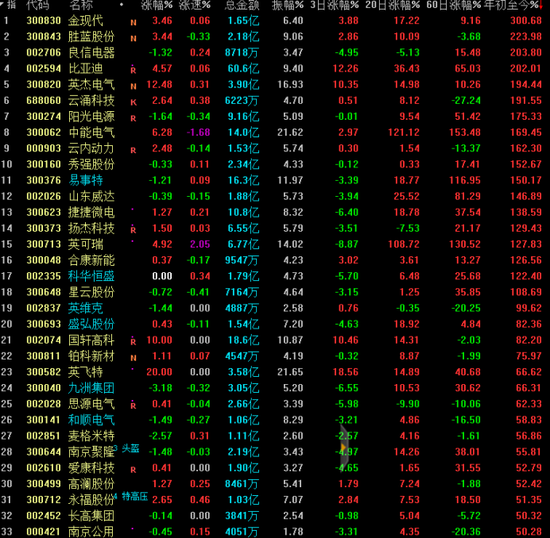550x538 pixels.
Task: Click 云涌科技 60-day value -27.24
Action: 466,101
